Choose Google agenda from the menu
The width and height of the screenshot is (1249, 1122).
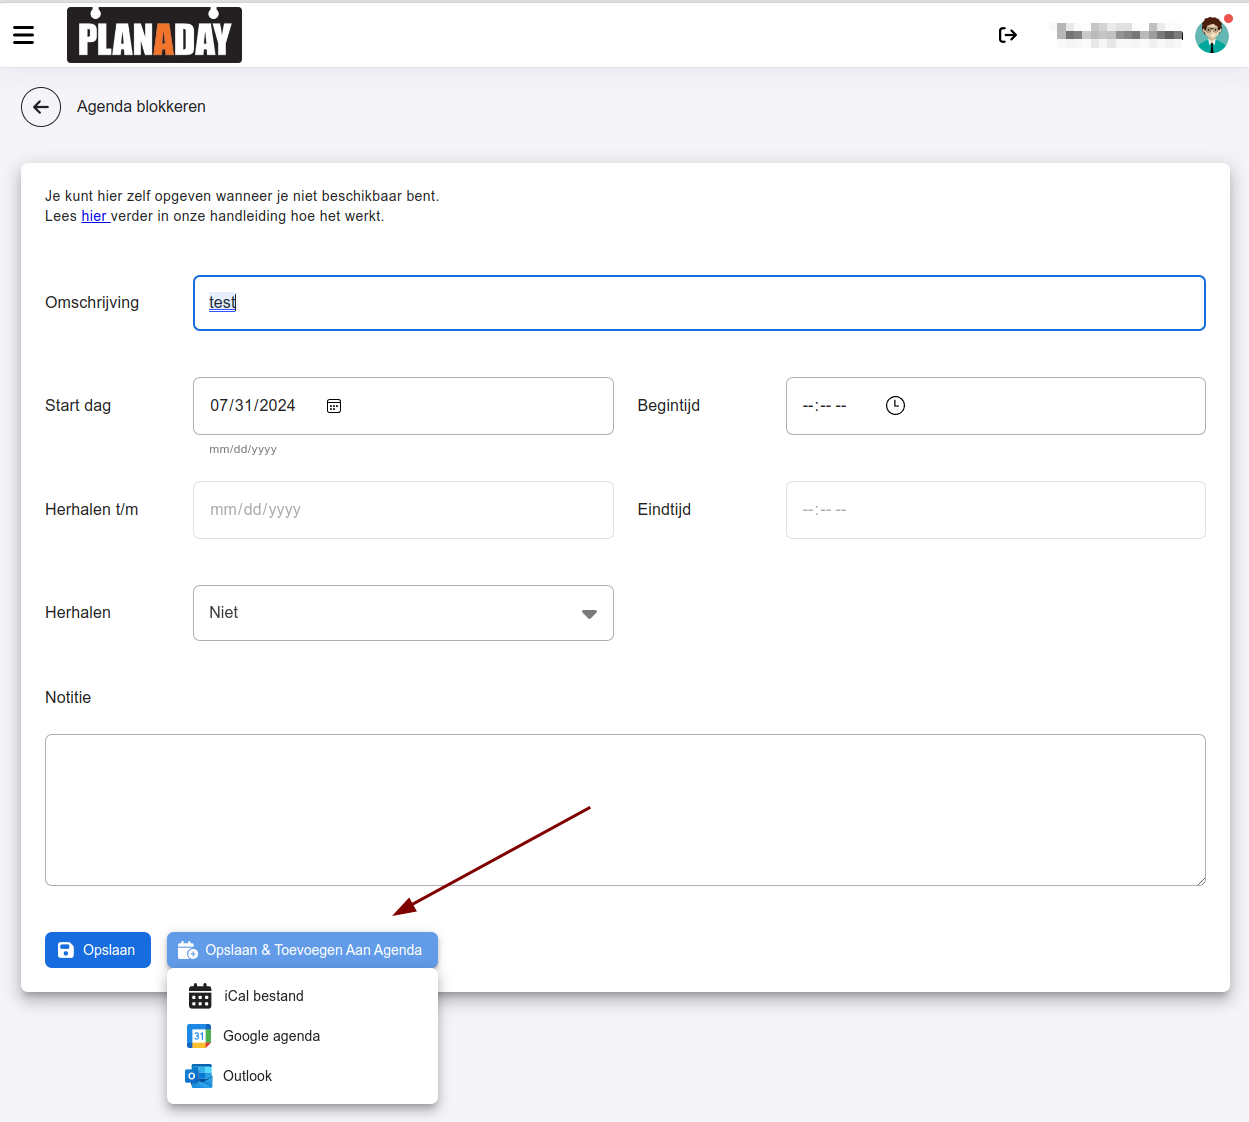[x=302, y=1036]
